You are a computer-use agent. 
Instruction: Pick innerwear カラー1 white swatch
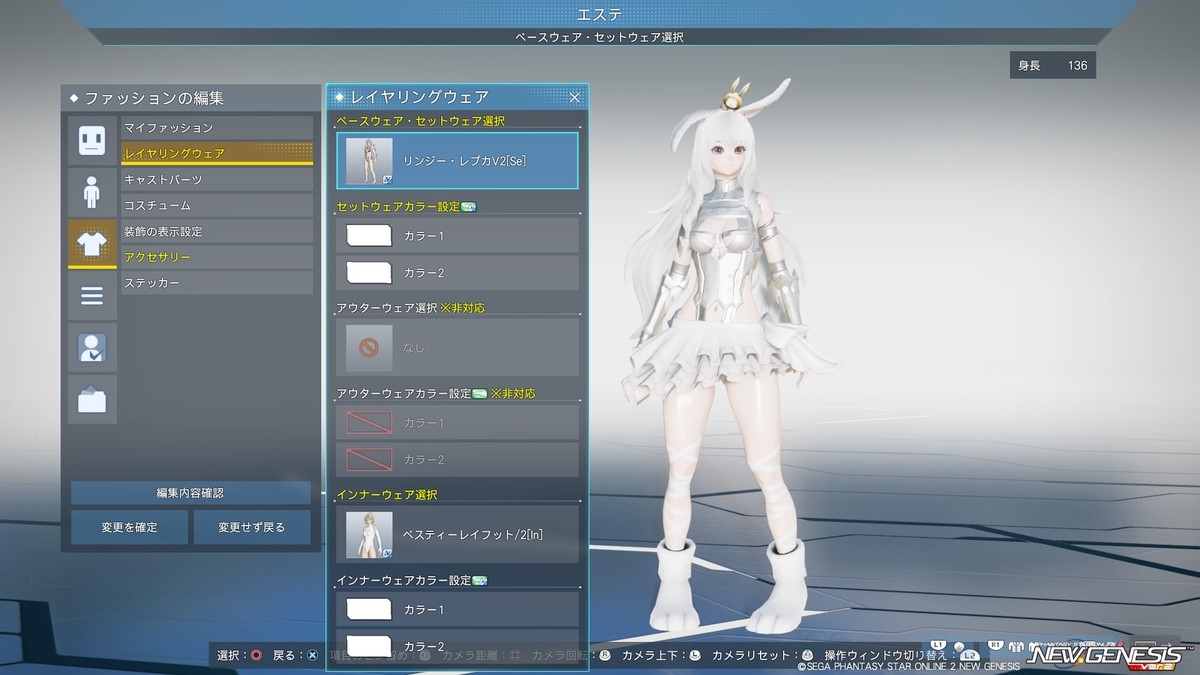[369, 609]
